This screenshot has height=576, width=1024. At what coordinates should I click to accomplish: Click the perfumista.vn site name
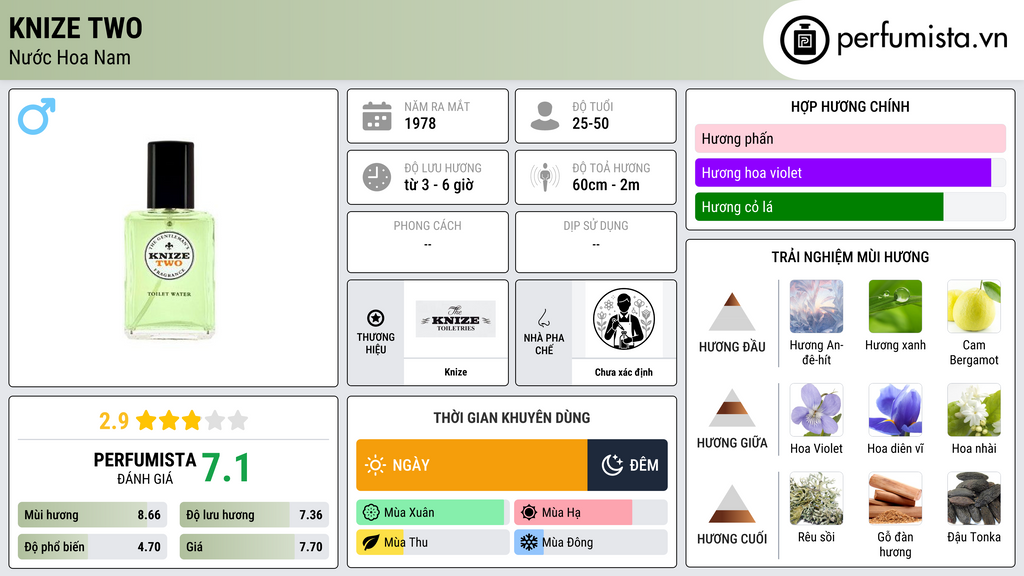pos(922,38)
